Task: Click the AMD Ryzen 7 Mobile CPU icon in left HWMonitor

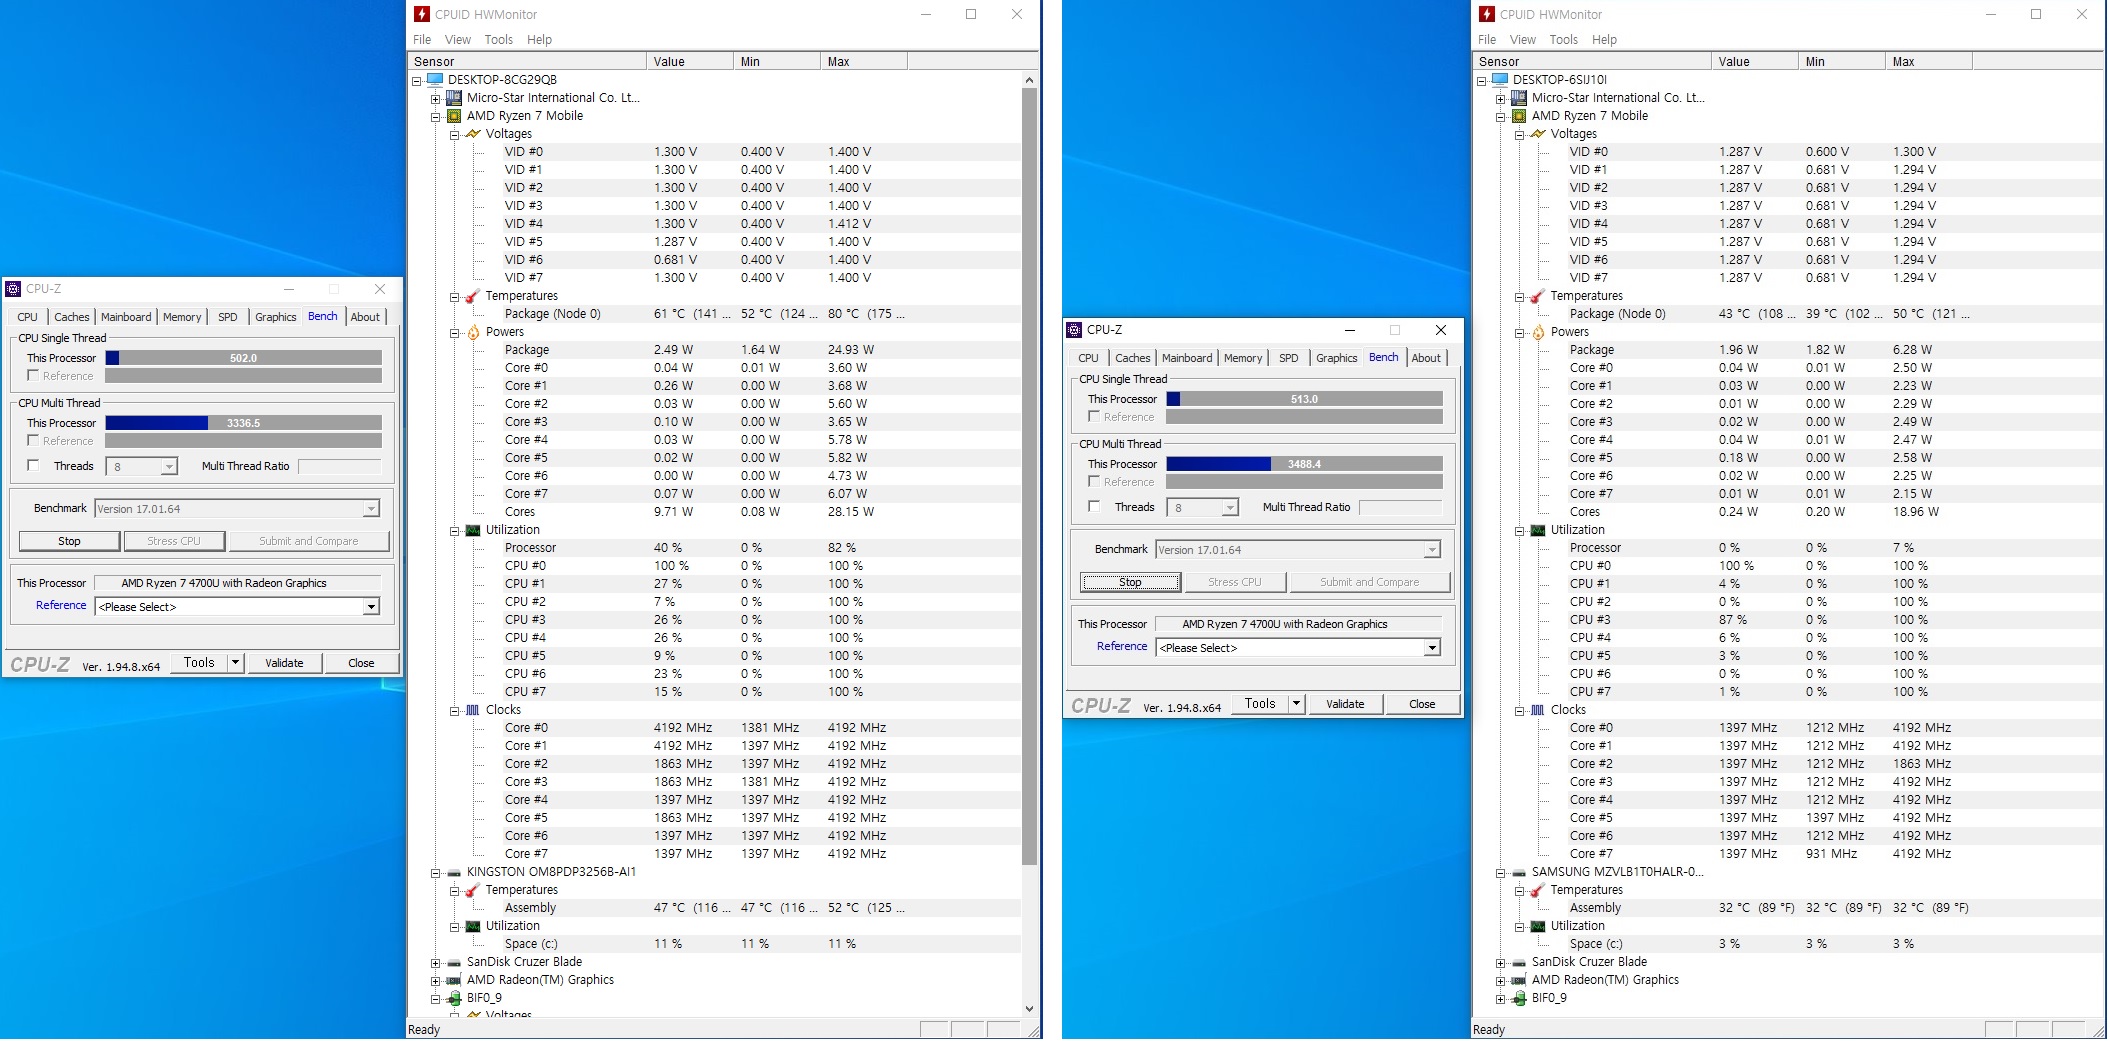Action: (x=454, y=116)
